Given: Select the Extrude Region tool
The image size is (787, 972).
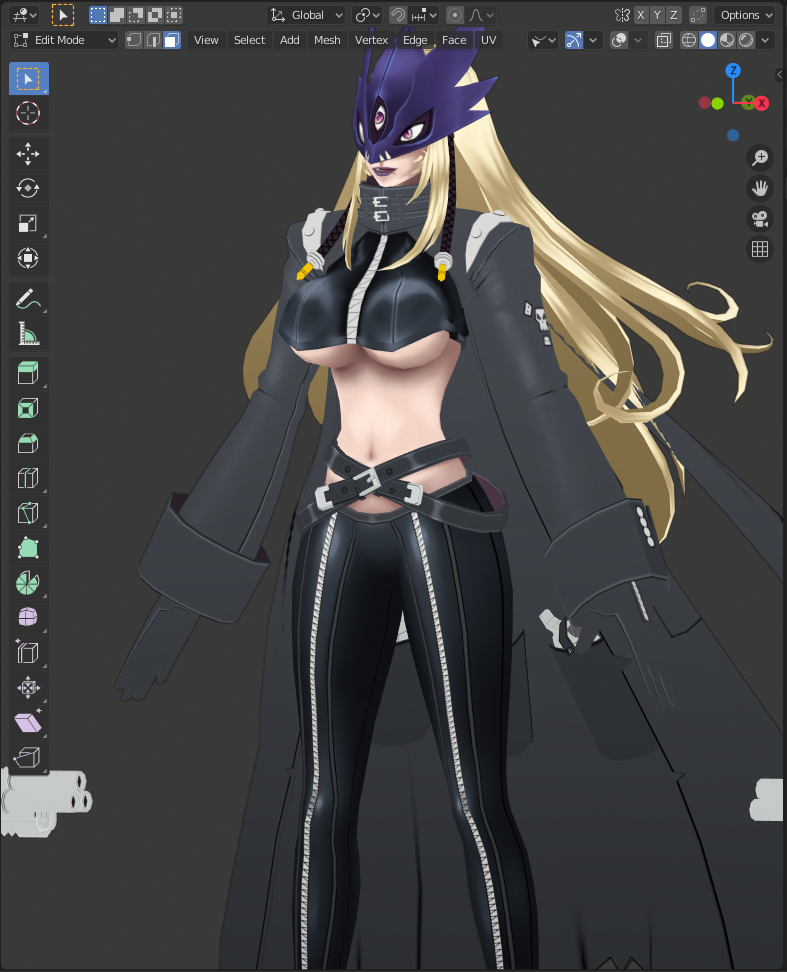Looking at the screenshot, I should point(29,374).
